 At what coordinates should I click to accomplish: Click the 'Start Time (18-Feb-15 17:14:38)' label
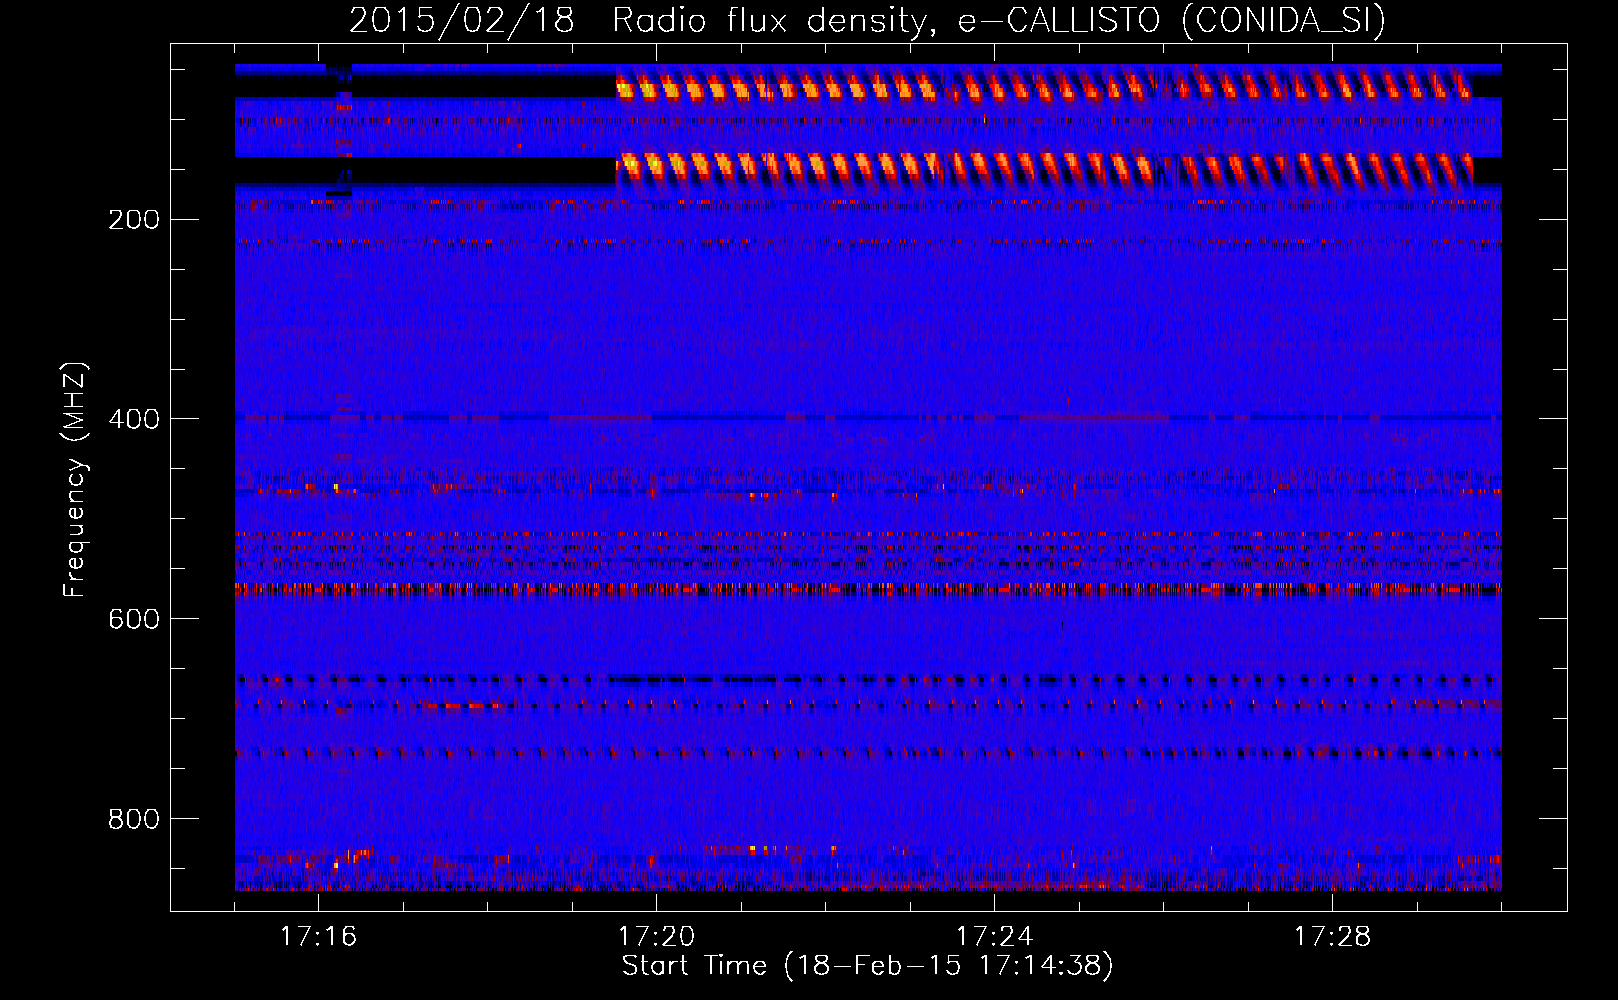867,966
